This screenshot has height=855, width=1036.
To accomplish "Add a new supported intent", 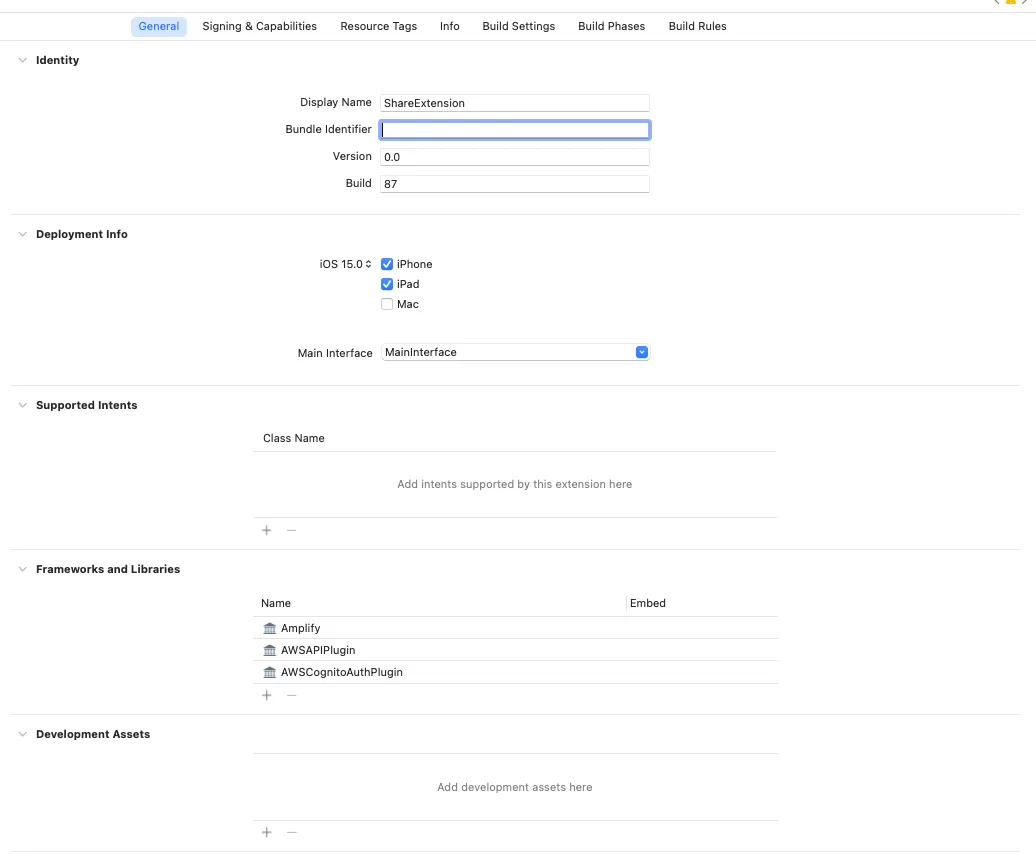I will (267, 530).
